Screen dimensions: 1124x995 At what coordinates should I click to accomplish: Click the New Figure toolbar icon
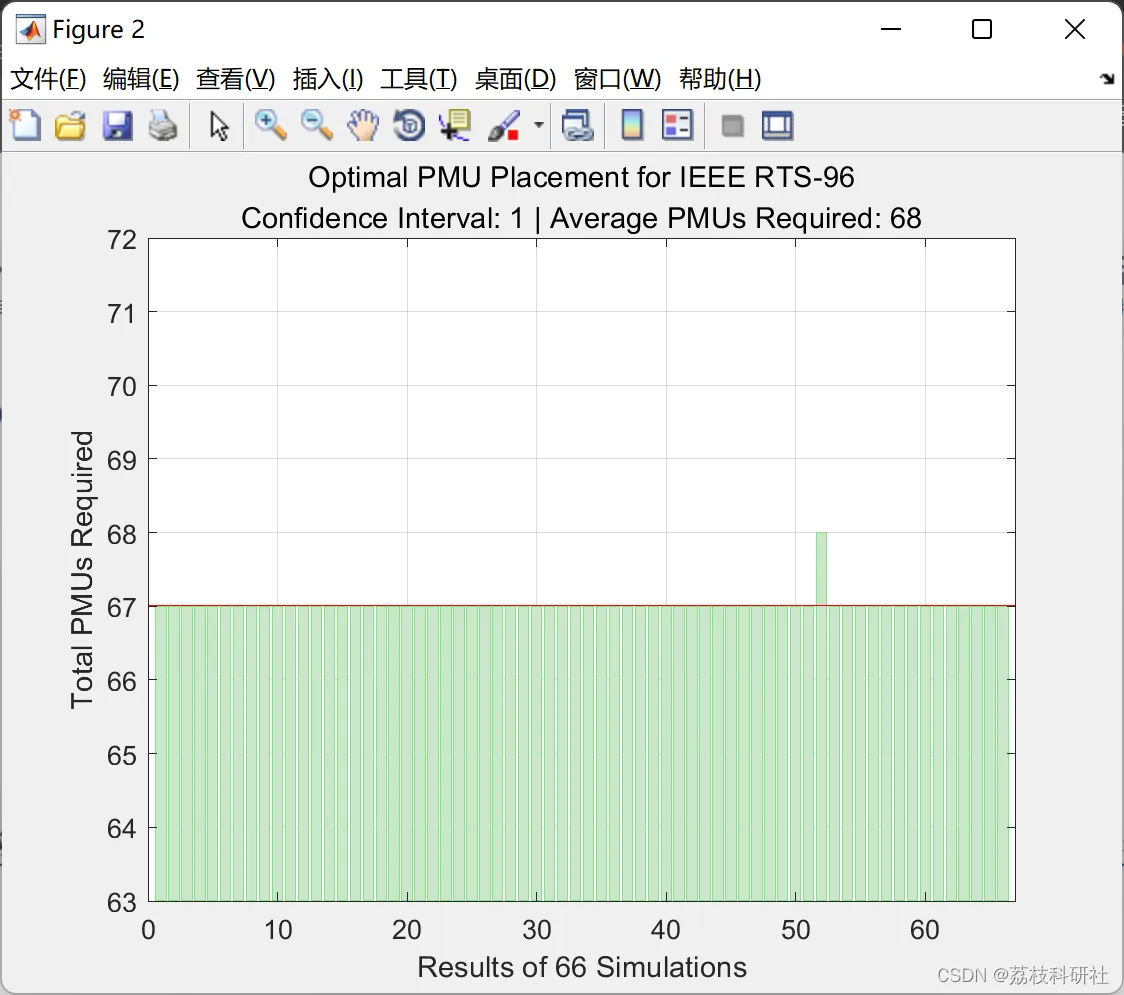click(25, 125)
